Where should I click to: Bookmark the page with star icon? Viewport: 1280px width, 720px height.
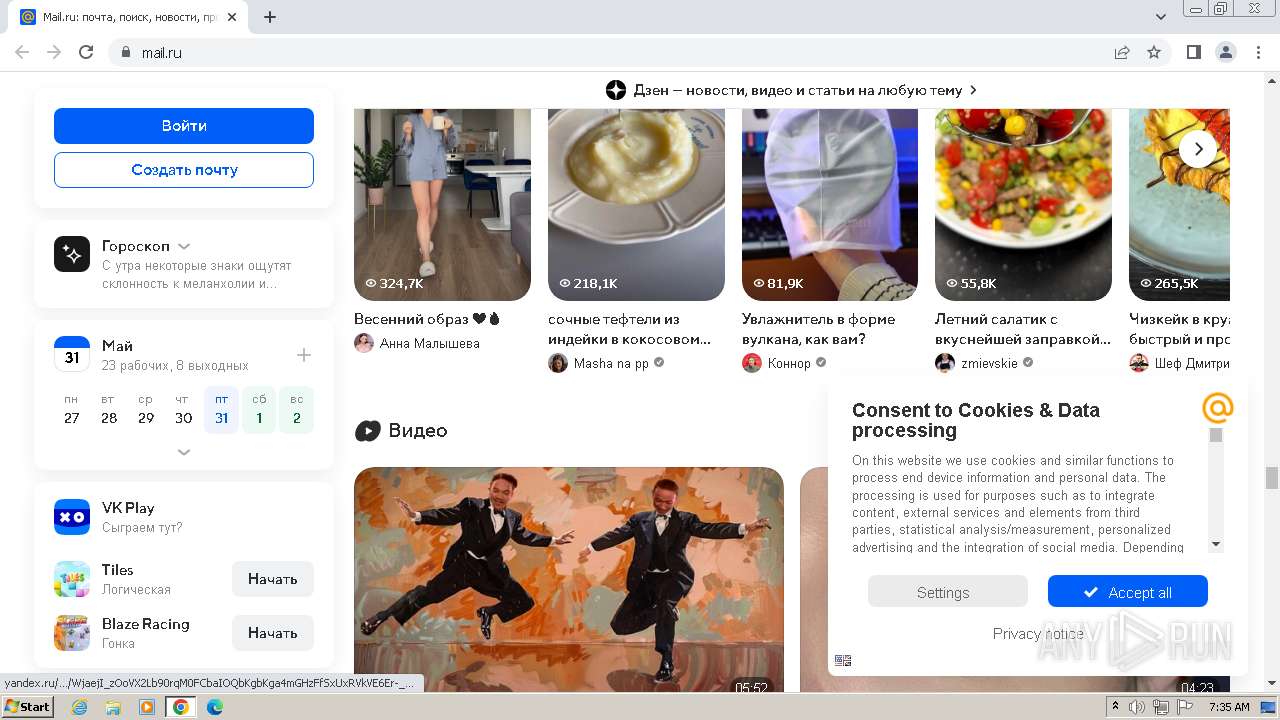coord(1154,52)
